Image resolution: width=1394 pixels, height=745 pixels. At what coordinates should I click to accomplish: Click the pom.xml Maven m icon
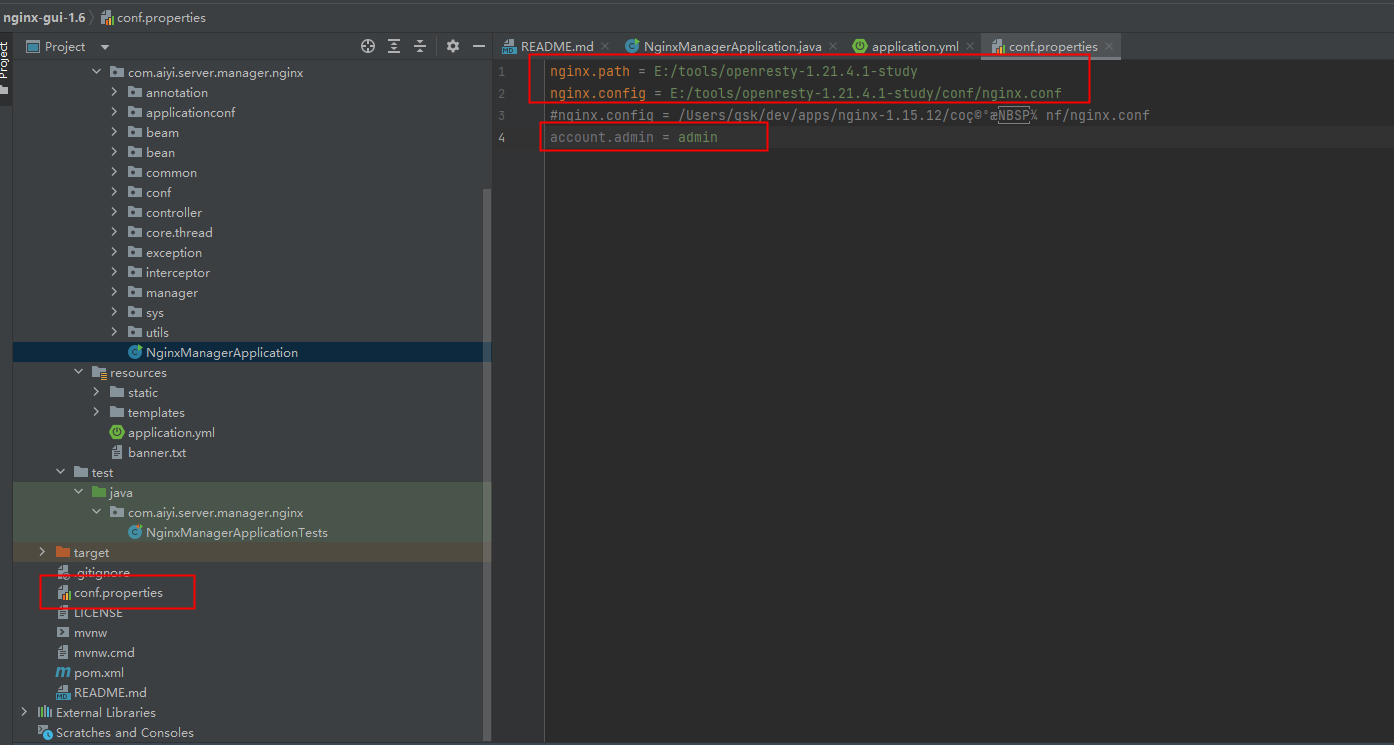[63, 672]
